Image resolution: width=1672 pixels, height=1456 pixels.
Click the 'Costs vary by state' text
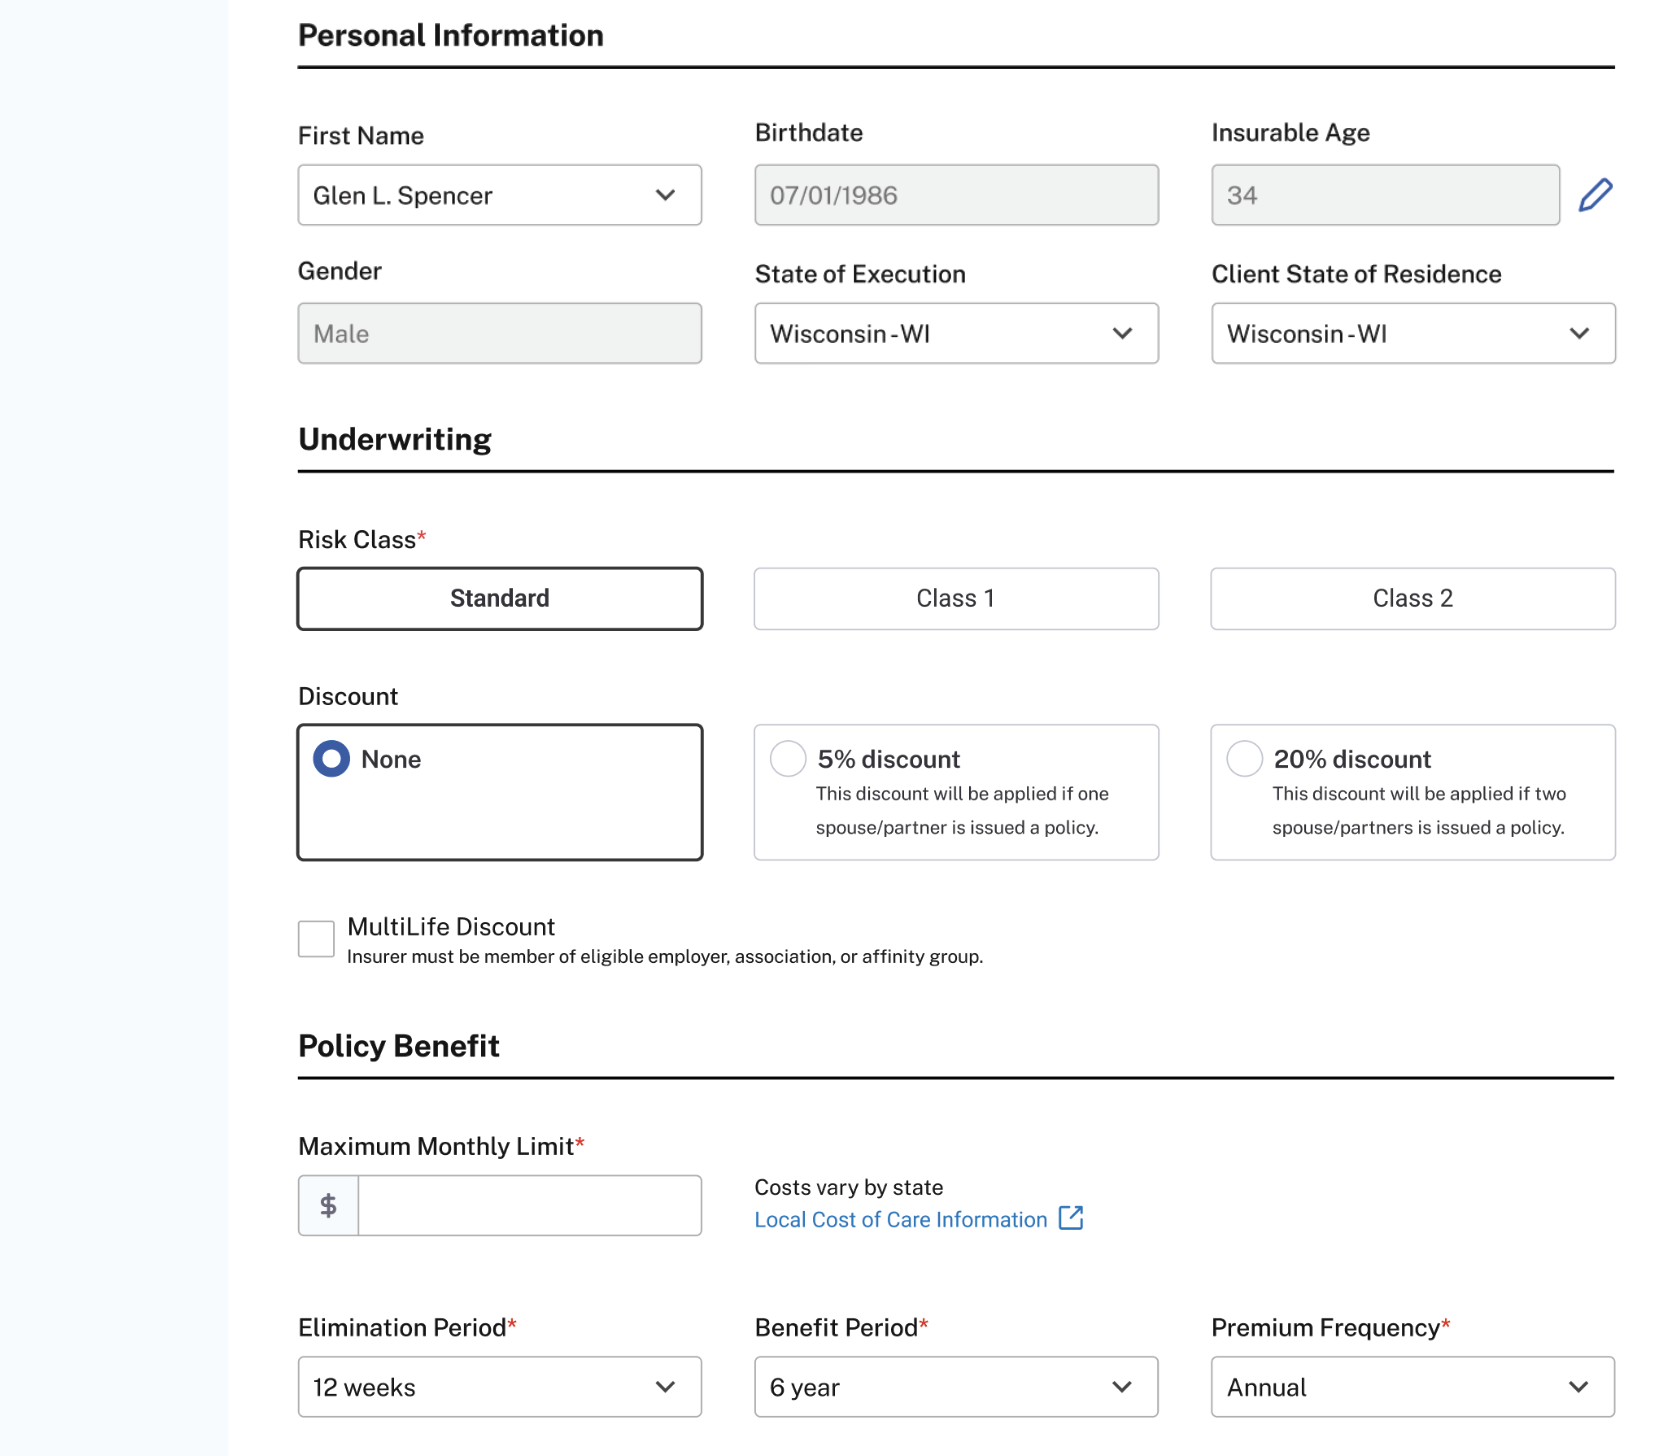(x=849, y=1187)
